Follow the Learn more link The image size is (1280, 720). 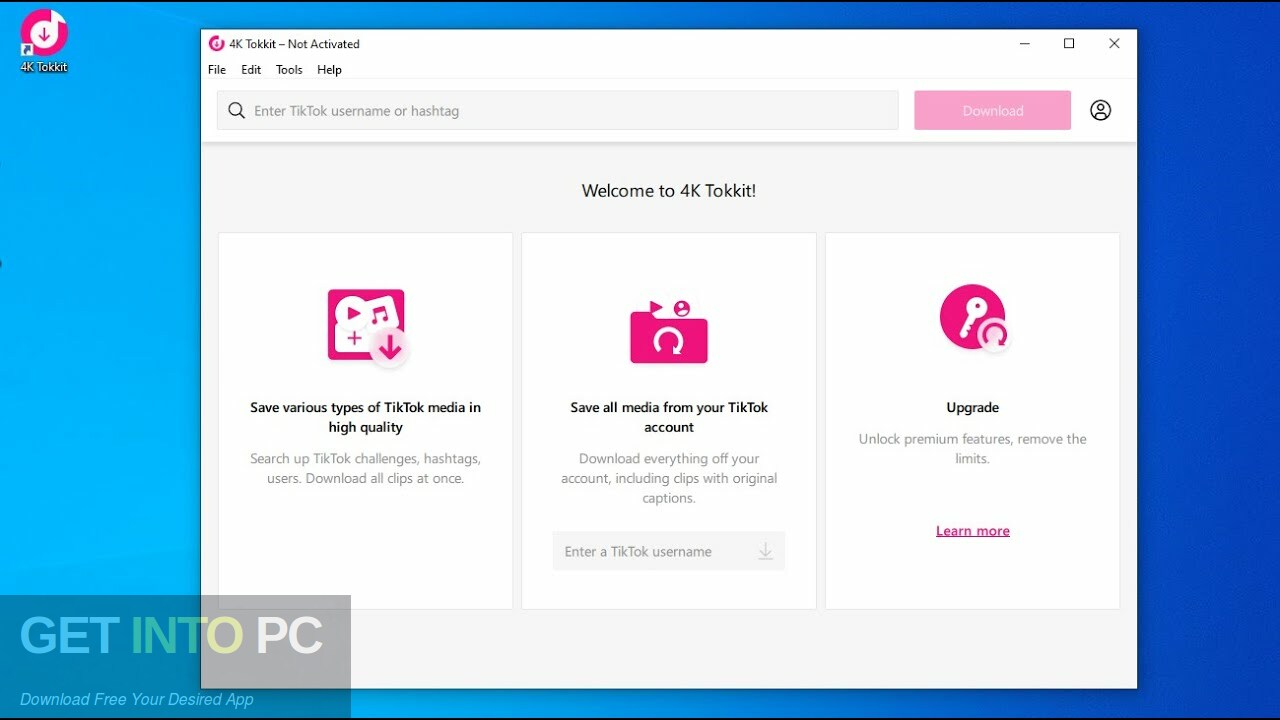973,531
